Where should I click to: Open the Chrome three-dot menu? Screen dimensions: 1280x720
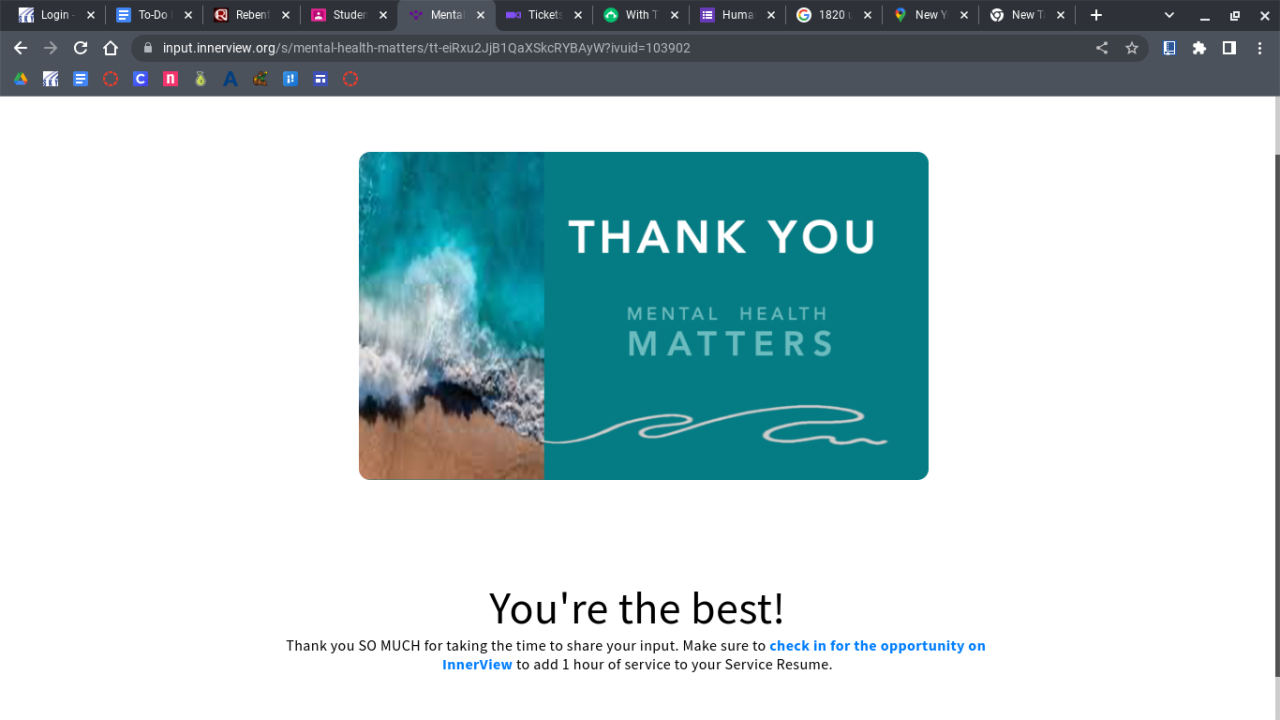pos(1259,48)
